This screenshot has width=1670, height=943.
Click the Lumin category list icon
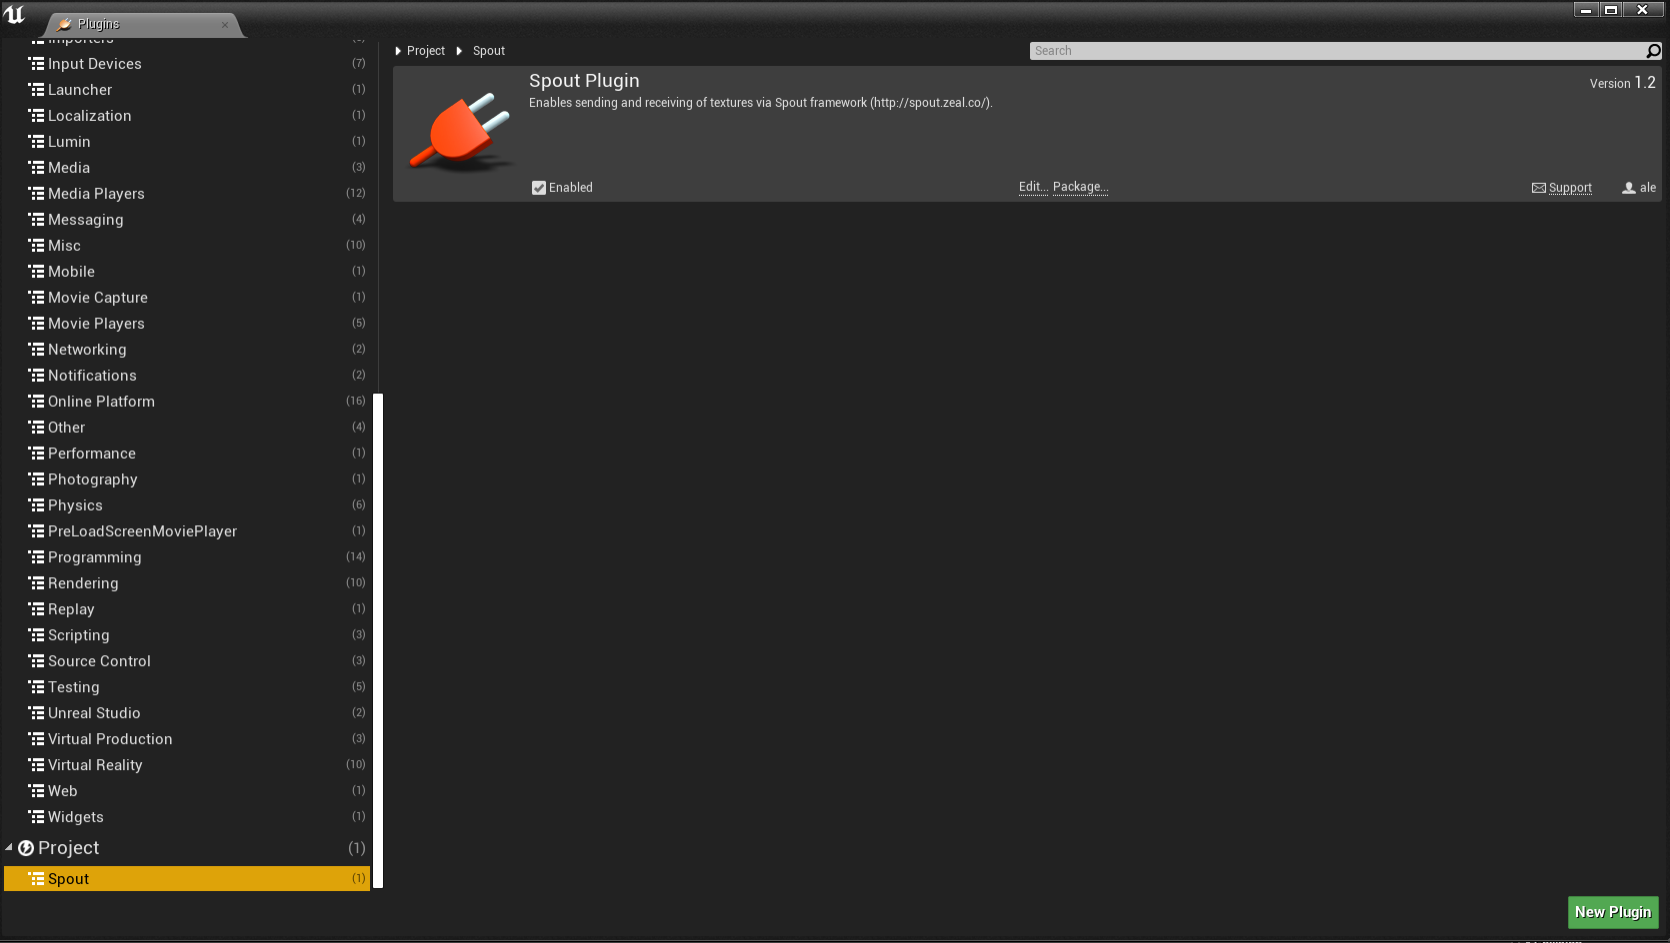[36, 141]
